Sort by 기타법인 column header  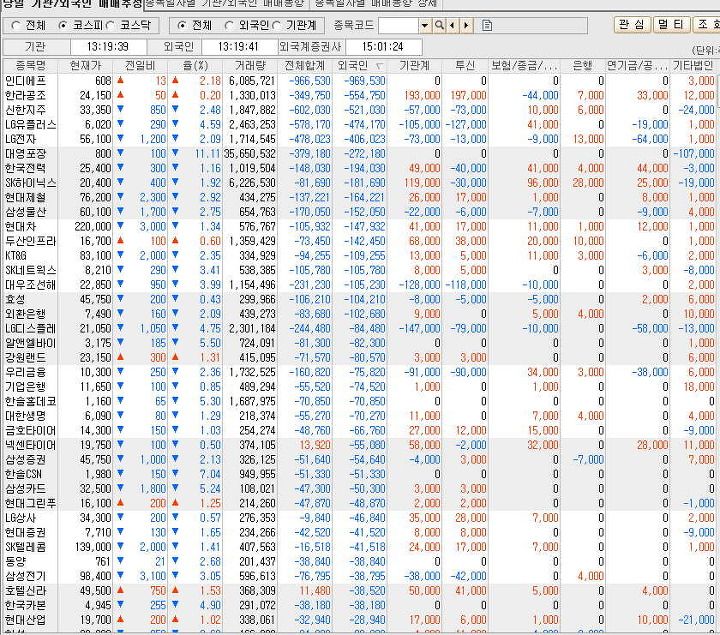[x=693, y=66]
